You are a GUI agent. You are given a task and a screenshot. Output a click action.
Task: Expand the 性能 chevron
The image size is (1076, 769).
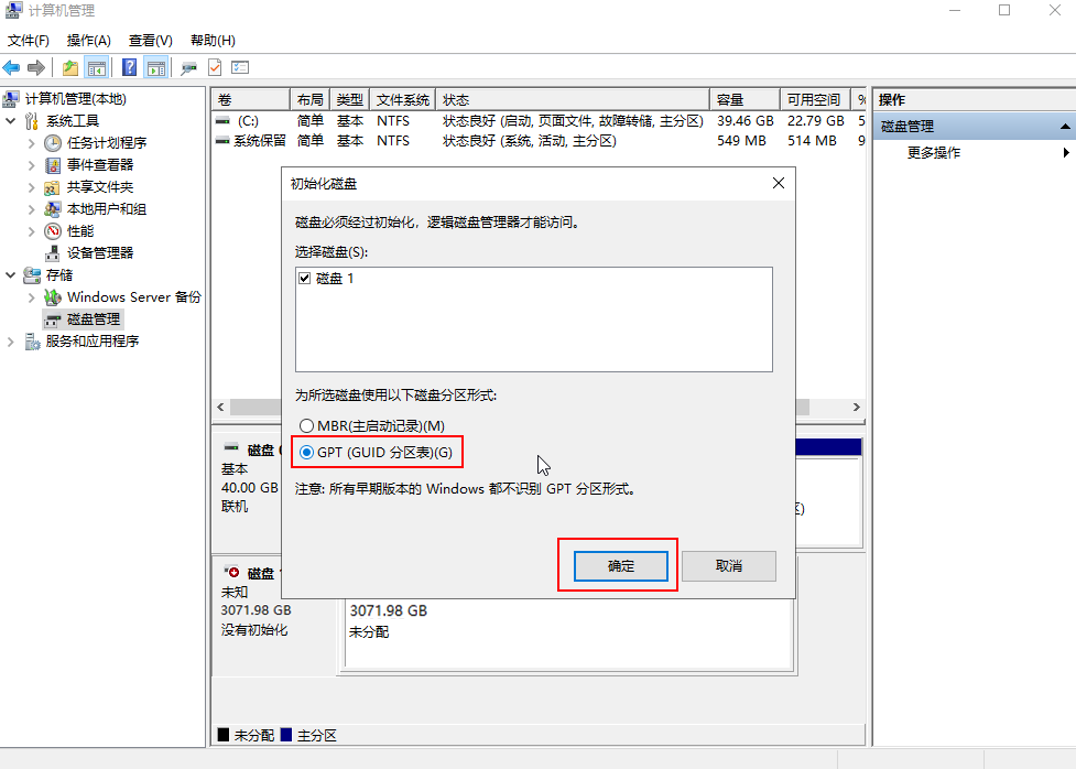click(32, 231)
